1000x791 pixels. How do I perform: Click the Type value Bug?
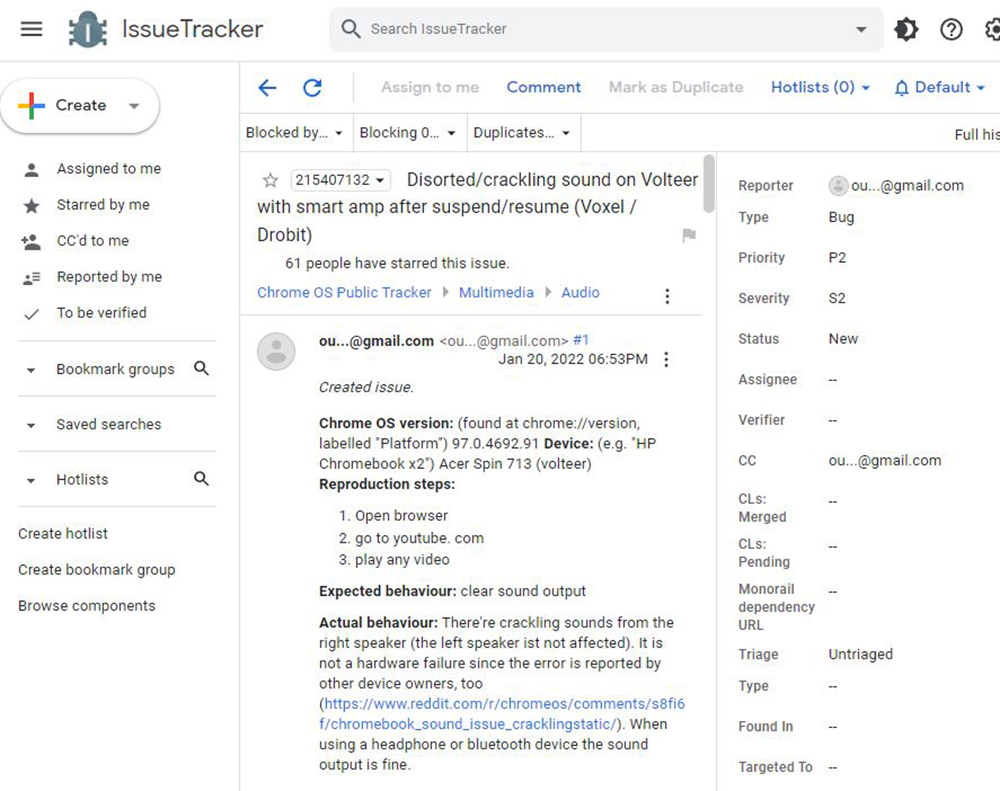coord(841,217)
